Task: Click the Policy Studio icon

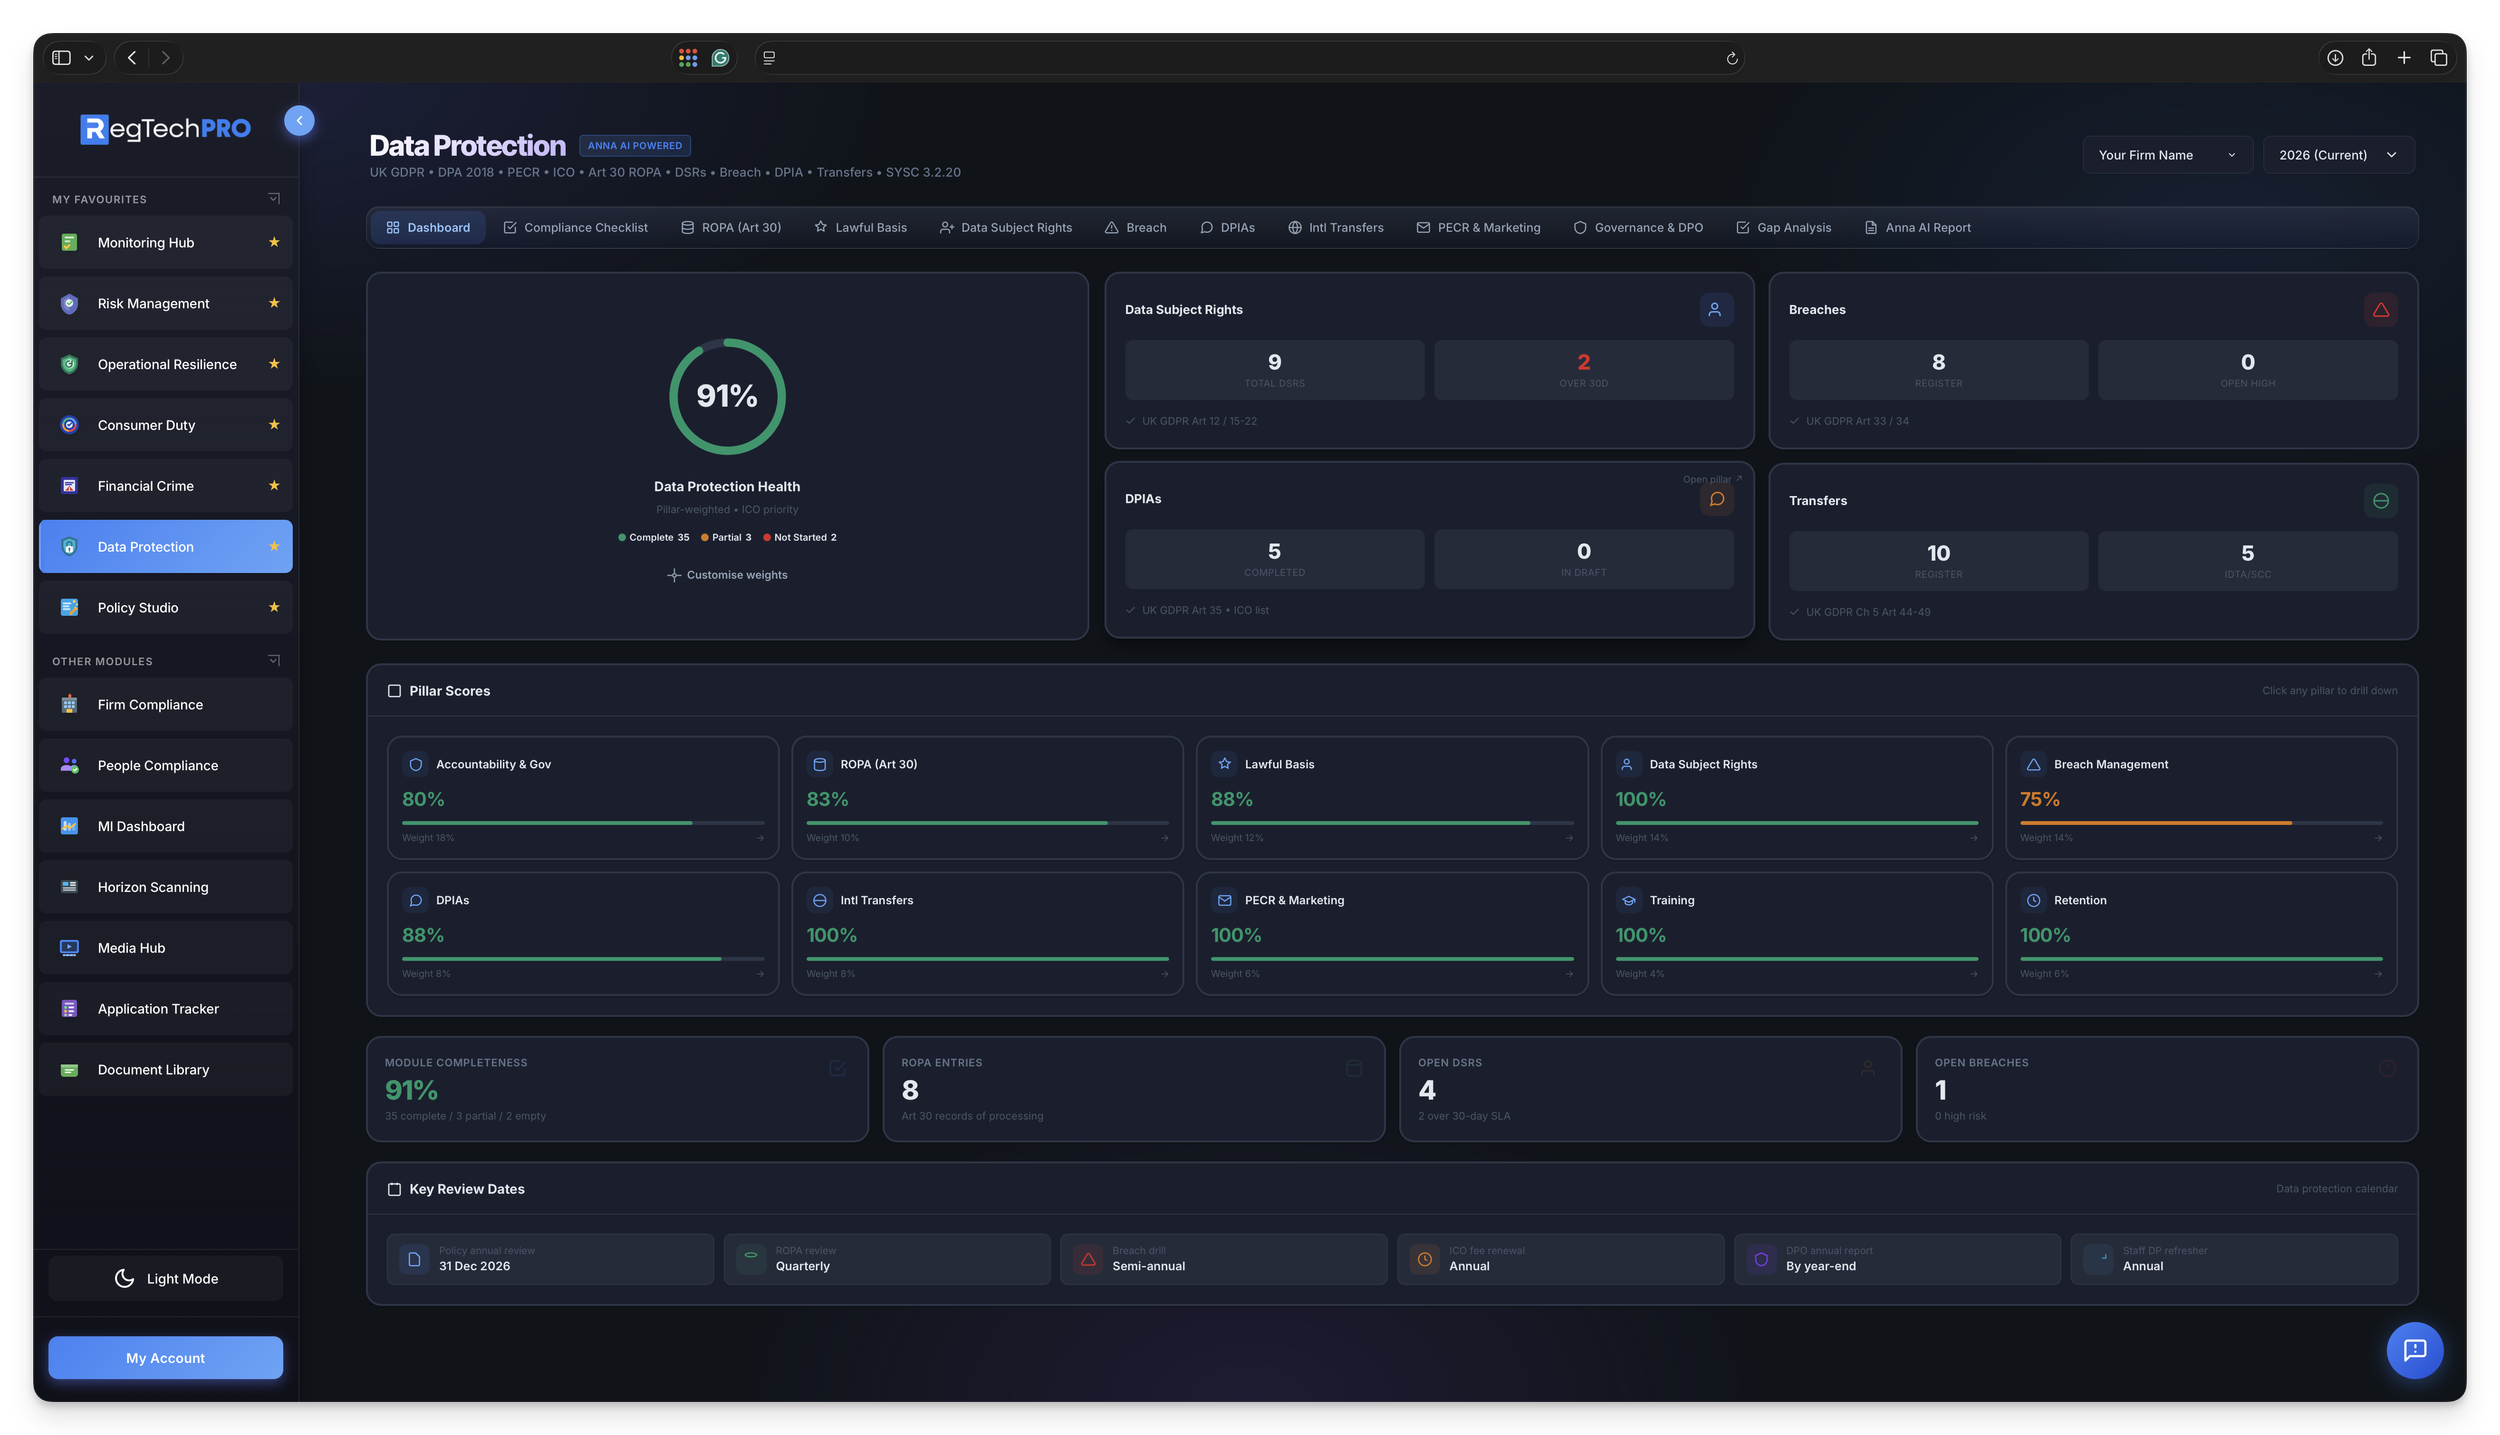Action: pos(69,607)
